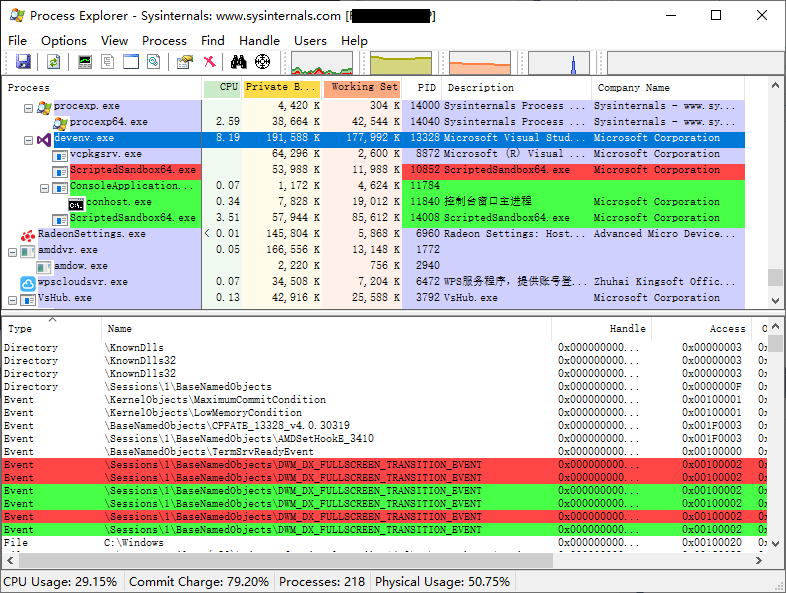Select the \KnownDlls directory handle row
The height and width of the screenshot is (593, 786).
click(384, 347)
